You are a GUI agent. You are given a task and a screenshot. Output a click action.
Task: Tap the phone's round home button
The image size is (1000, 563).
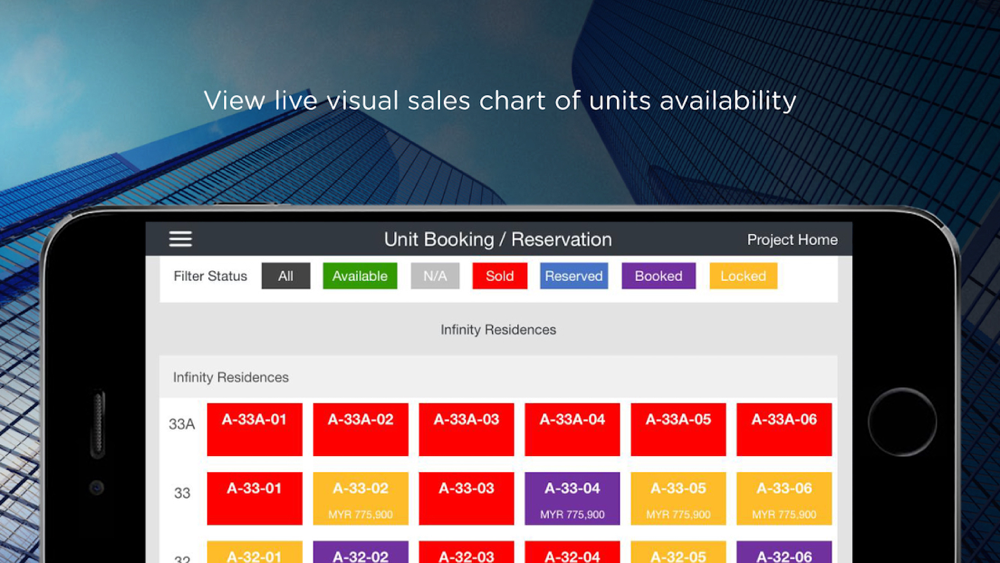pos(902,422)
